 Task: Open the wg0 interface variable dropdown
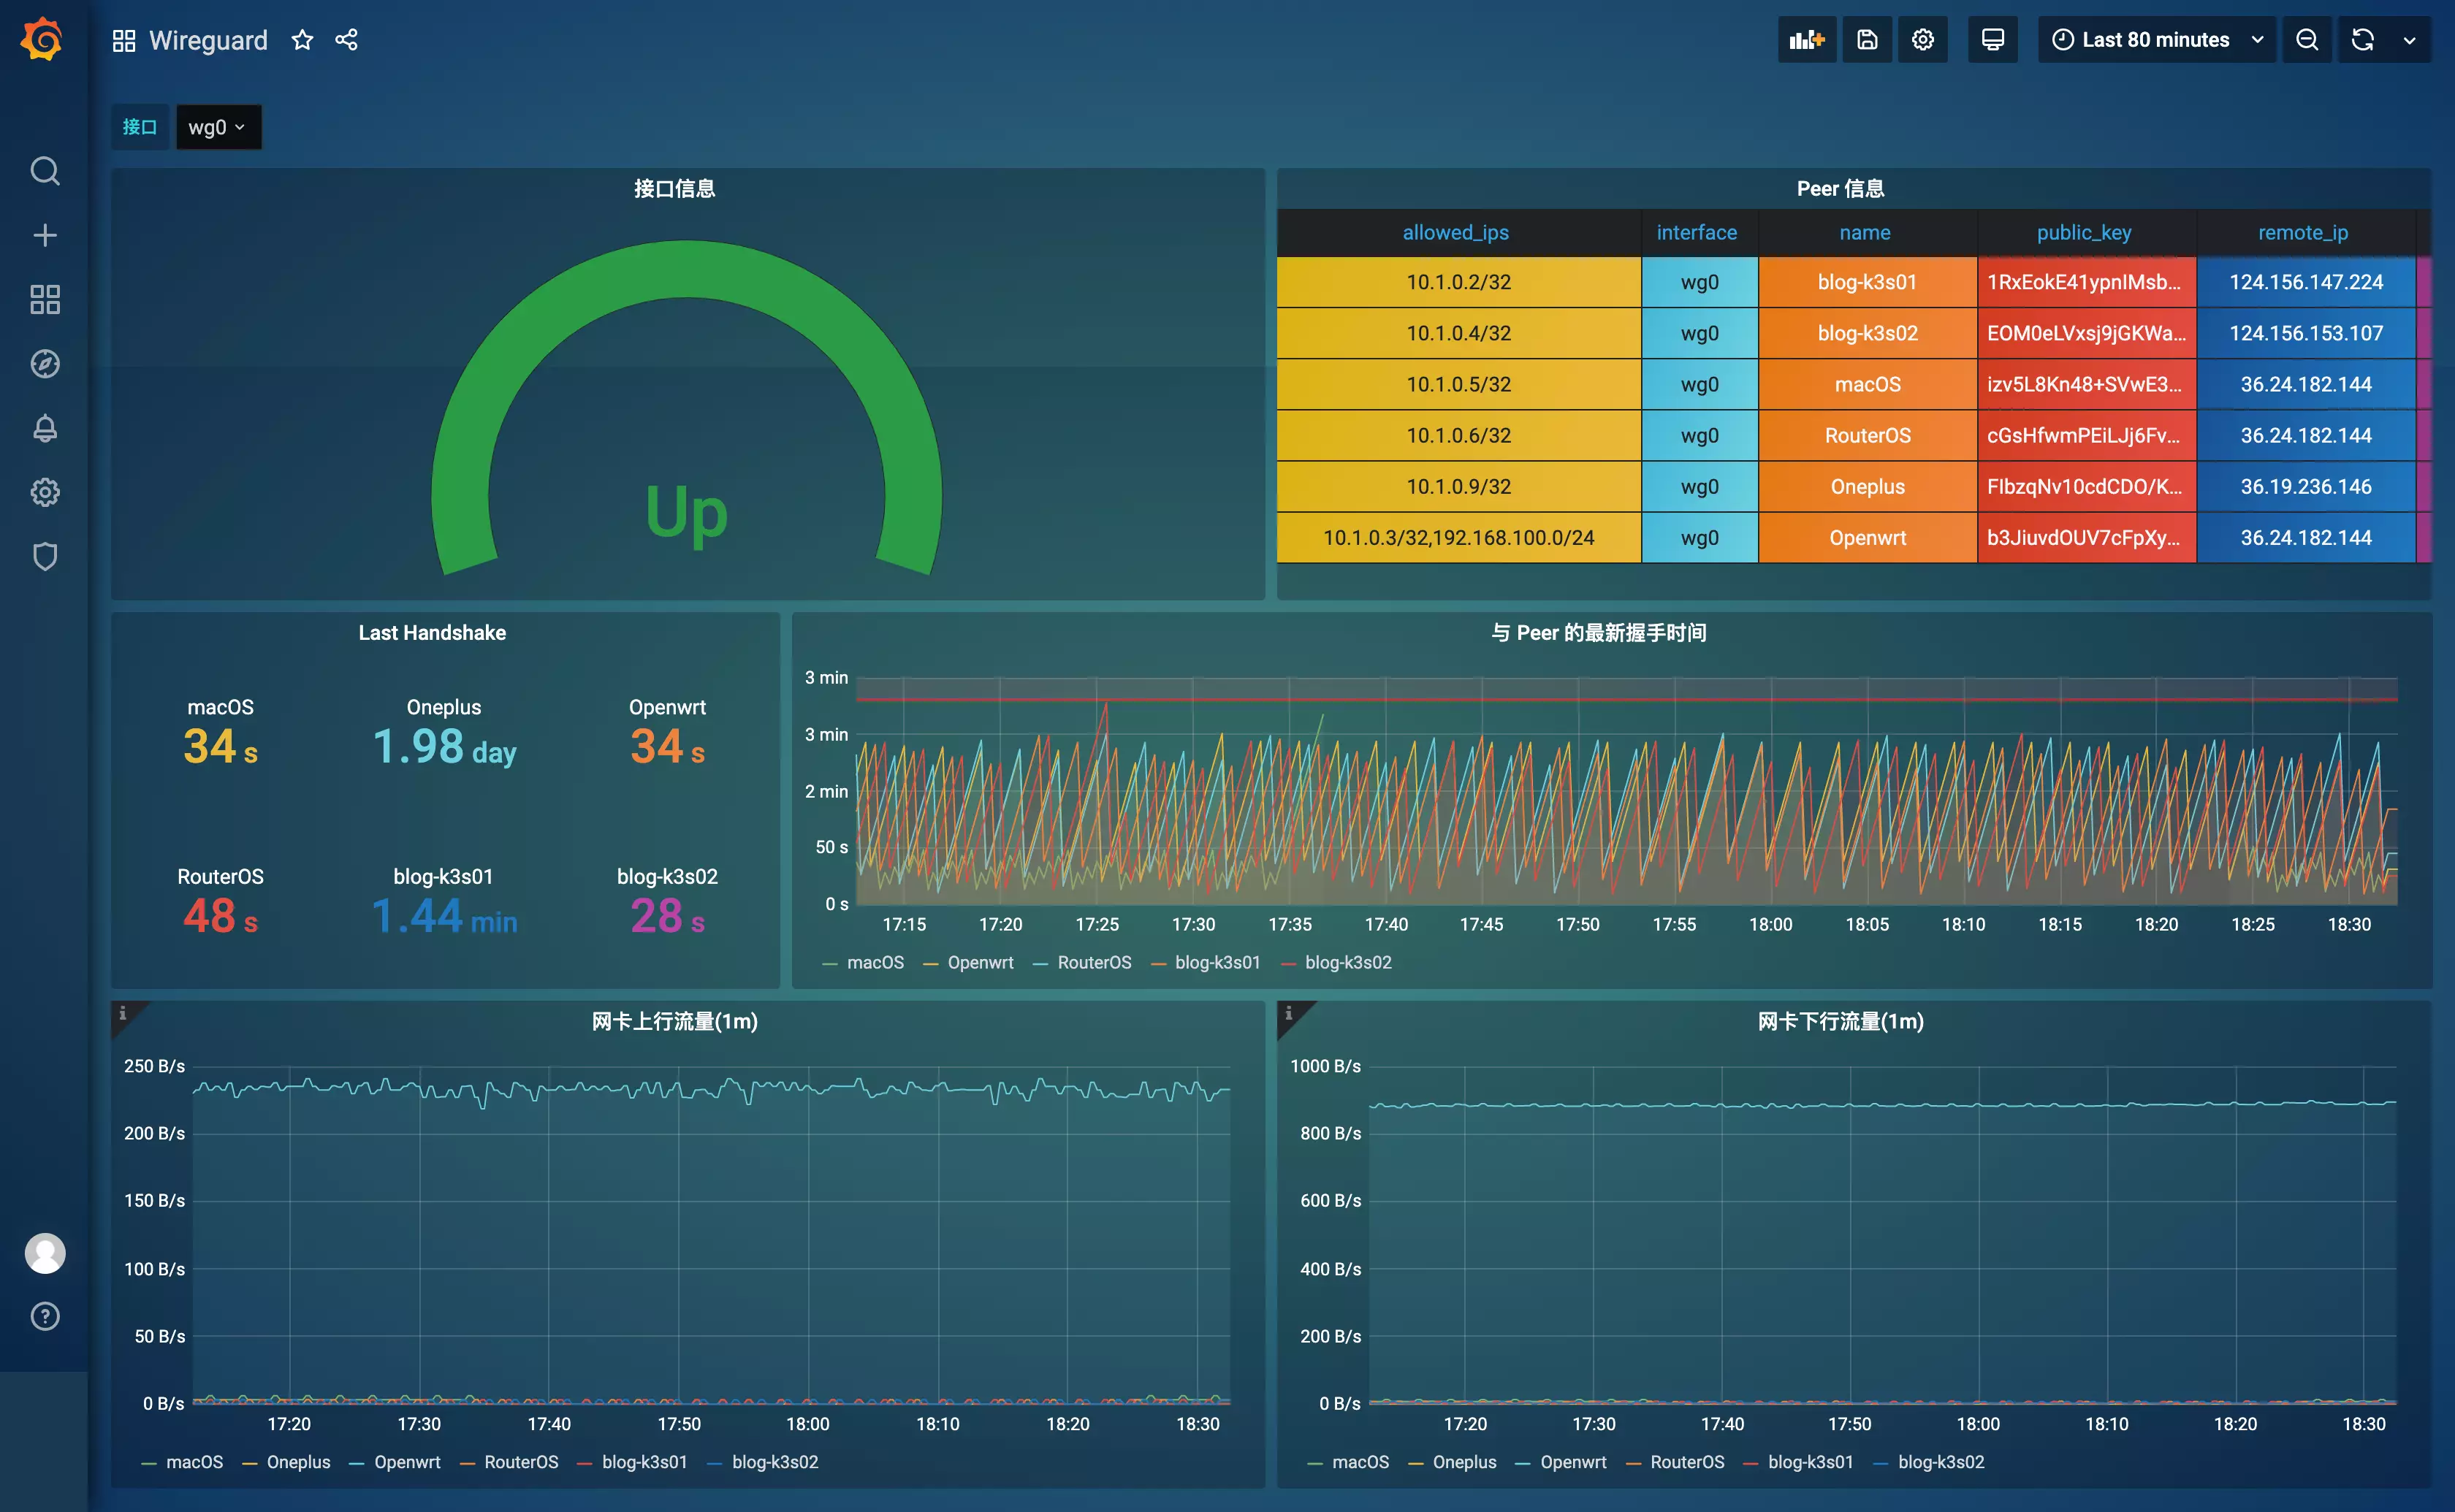click(218, 127)
